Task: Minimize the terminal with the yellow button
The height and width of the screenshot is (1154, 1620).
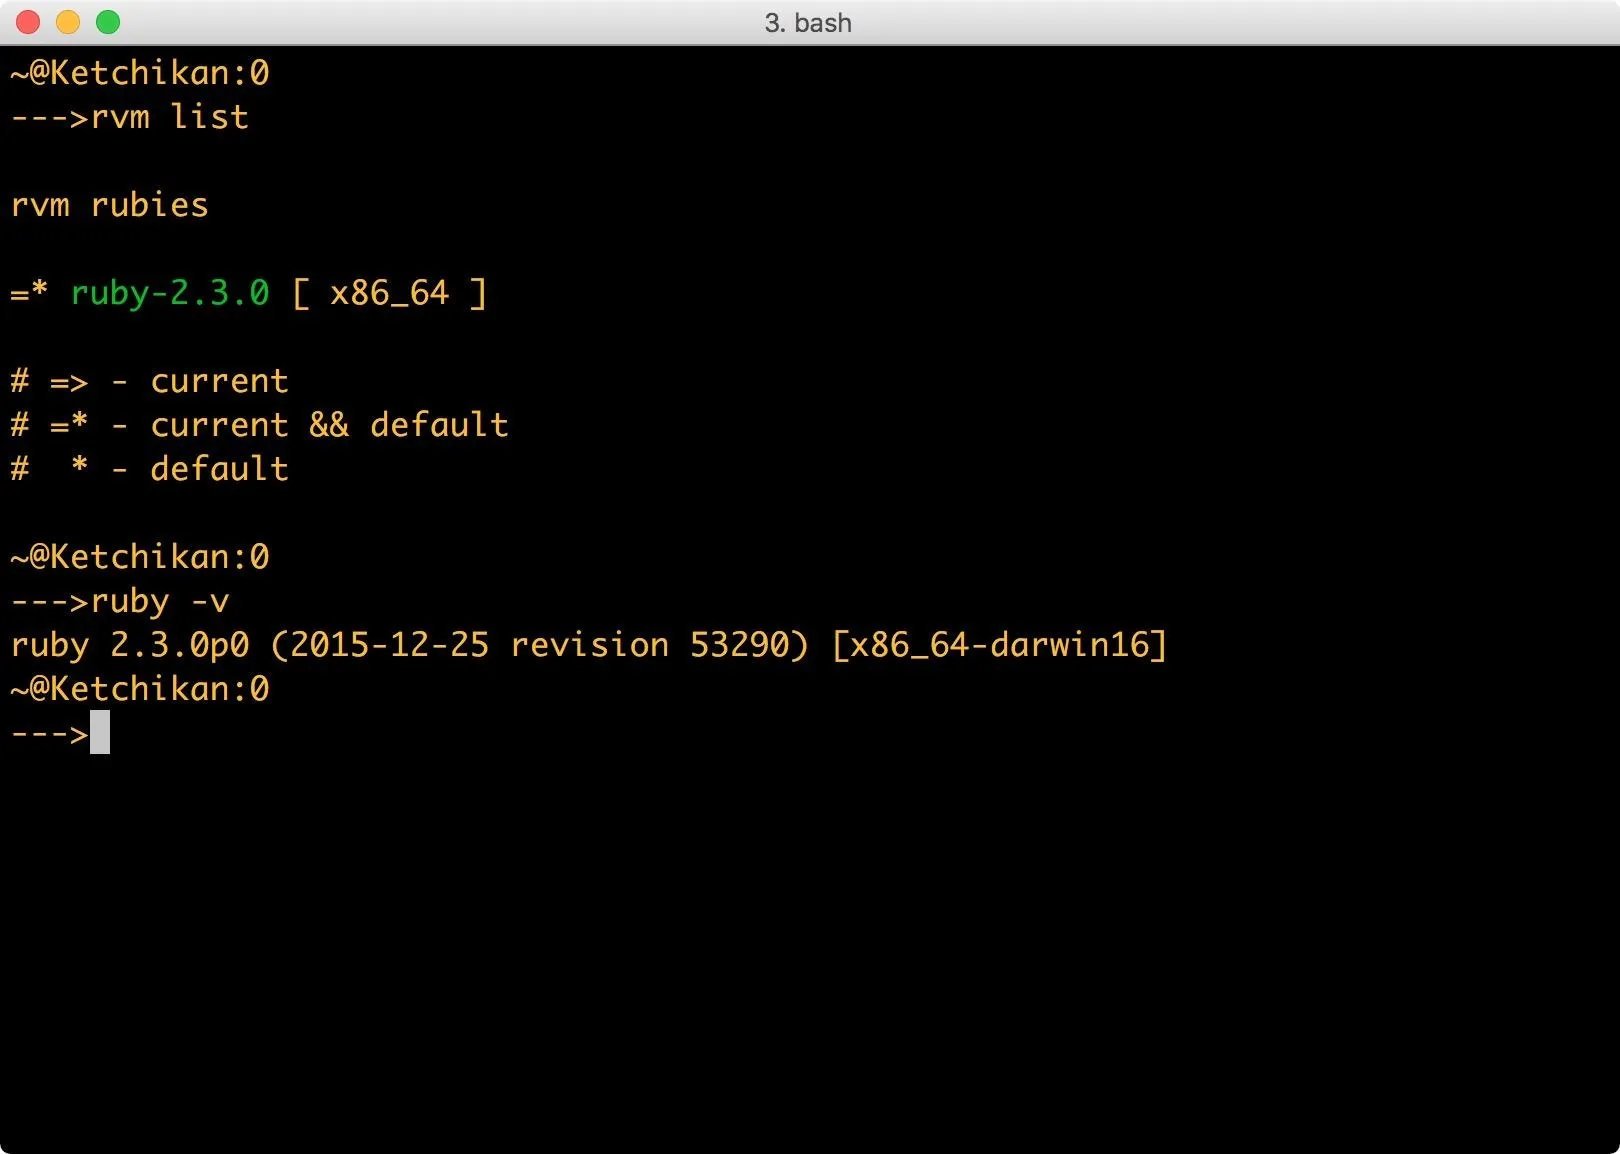Action: 68,22
